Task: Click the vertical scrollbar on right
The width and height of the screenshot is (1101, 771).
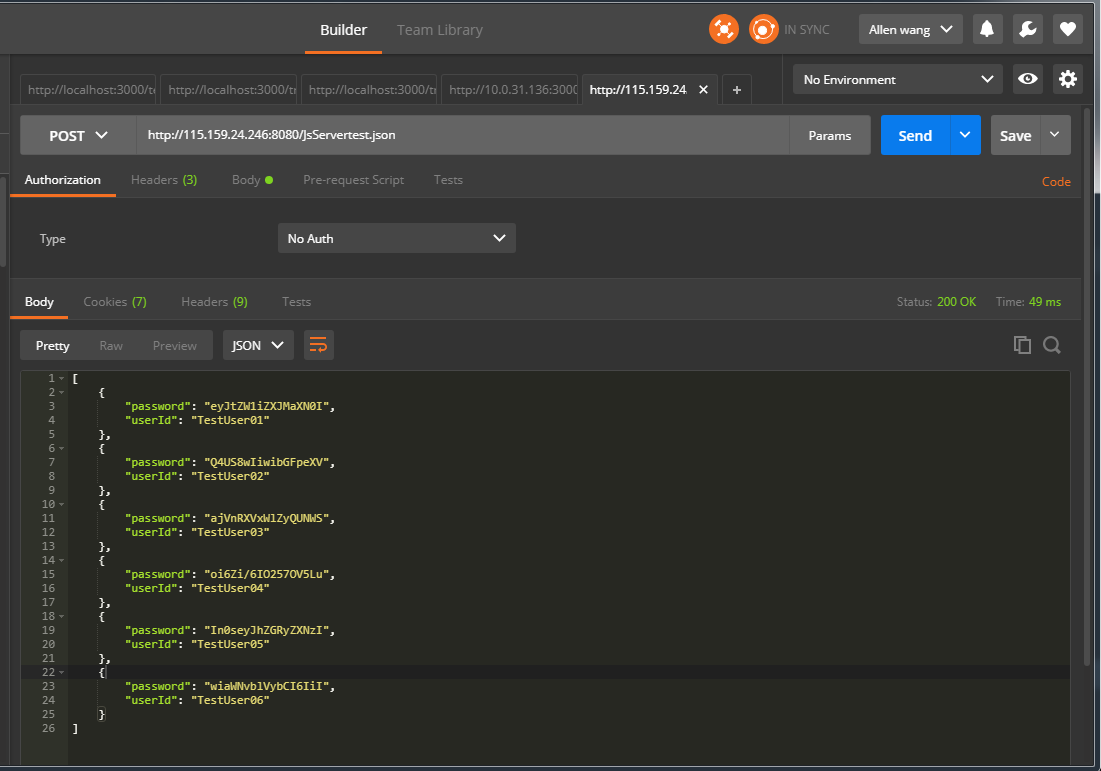Action: pyautogui.click(x=1087, y=386)
